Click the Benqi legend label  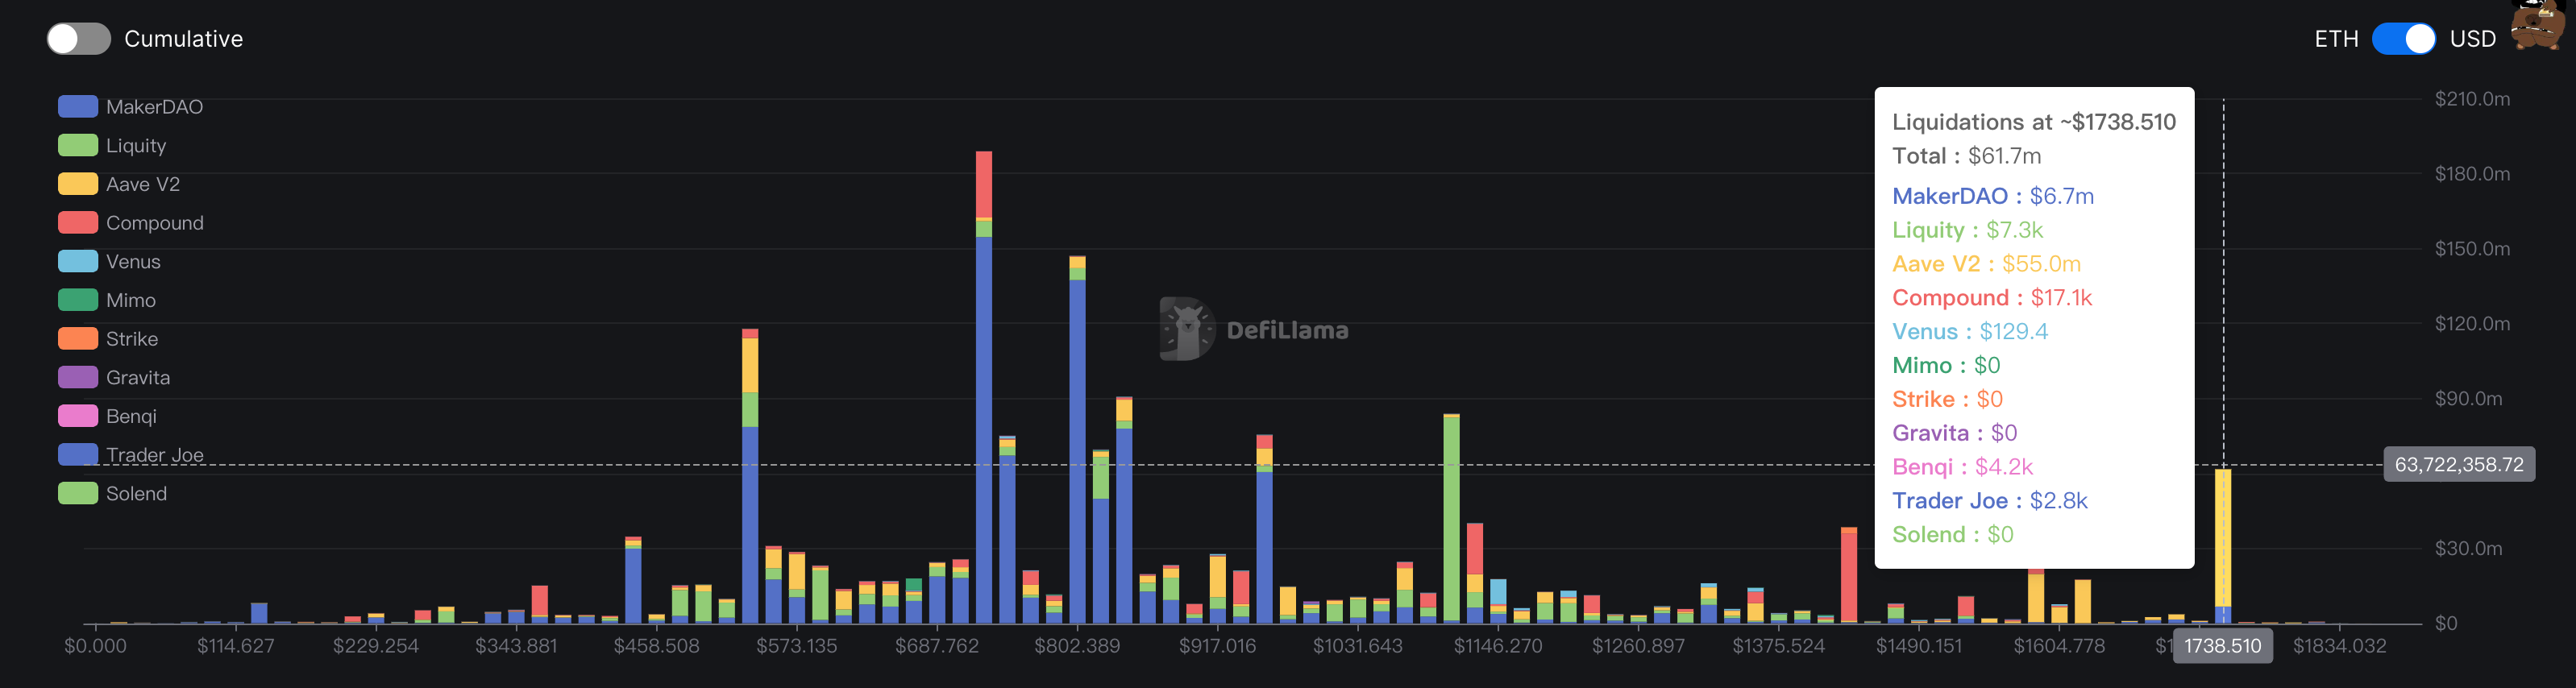tap(131, 416)
